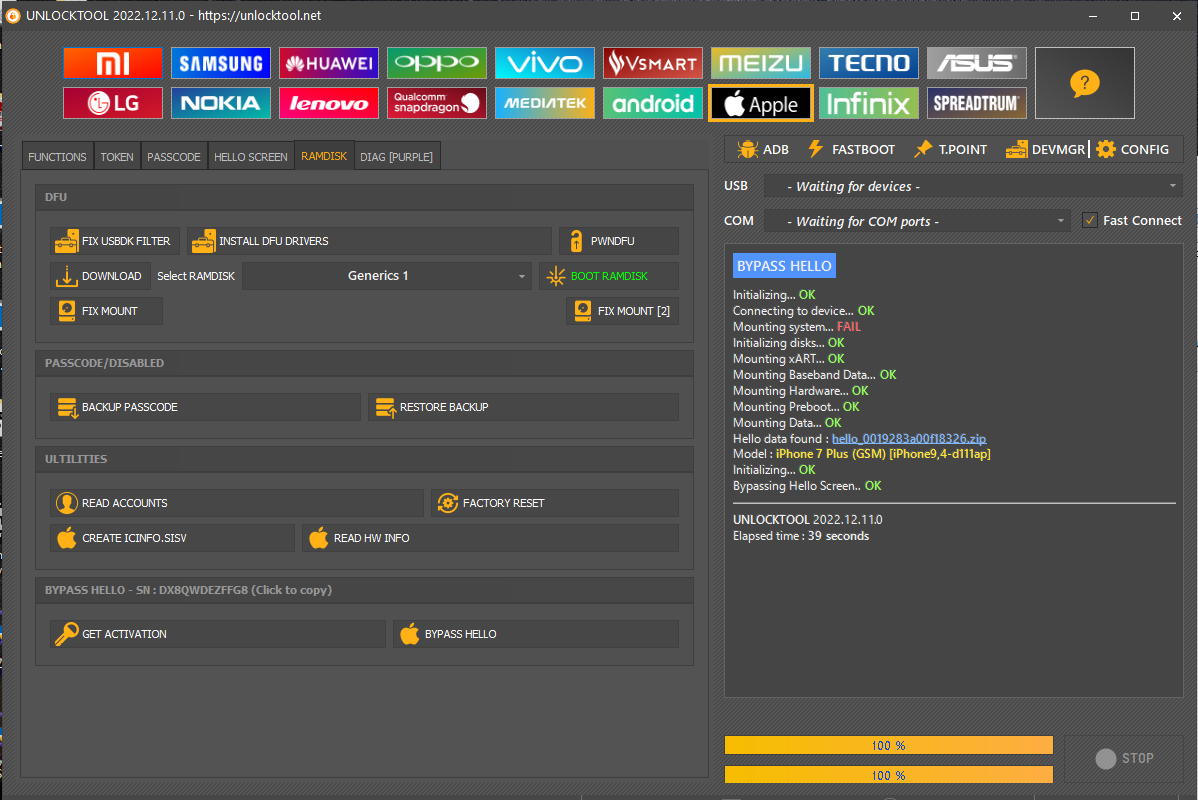This screenshot has height=800, width=1198.
Task: Choose the Samsung brand tile
Action: coord(221,63)
